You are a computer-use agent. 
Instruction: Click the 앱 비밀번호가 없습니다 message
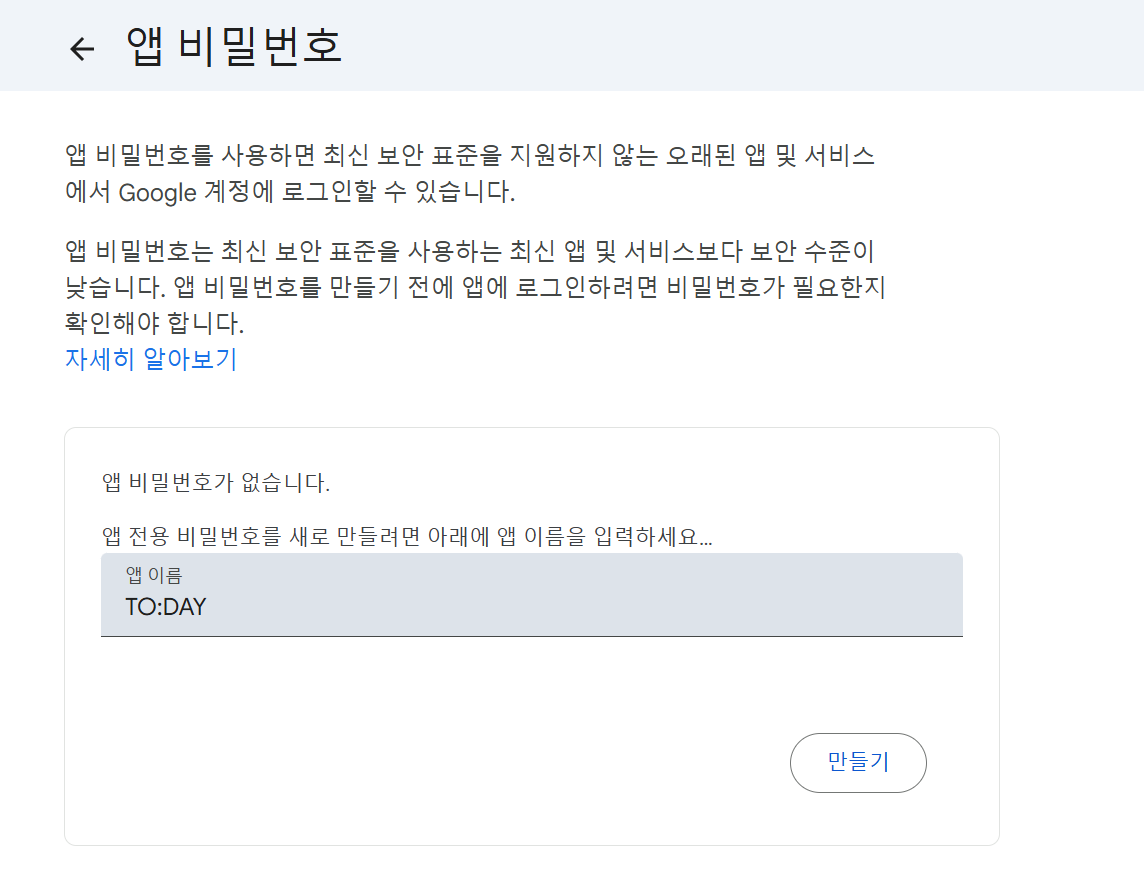click(216, 482)
